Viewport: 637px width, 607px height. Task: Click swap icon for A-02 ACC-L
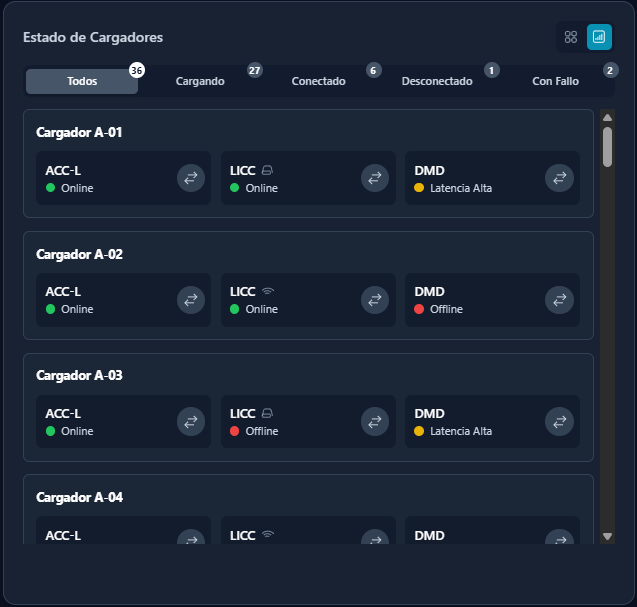pos(191,300)
